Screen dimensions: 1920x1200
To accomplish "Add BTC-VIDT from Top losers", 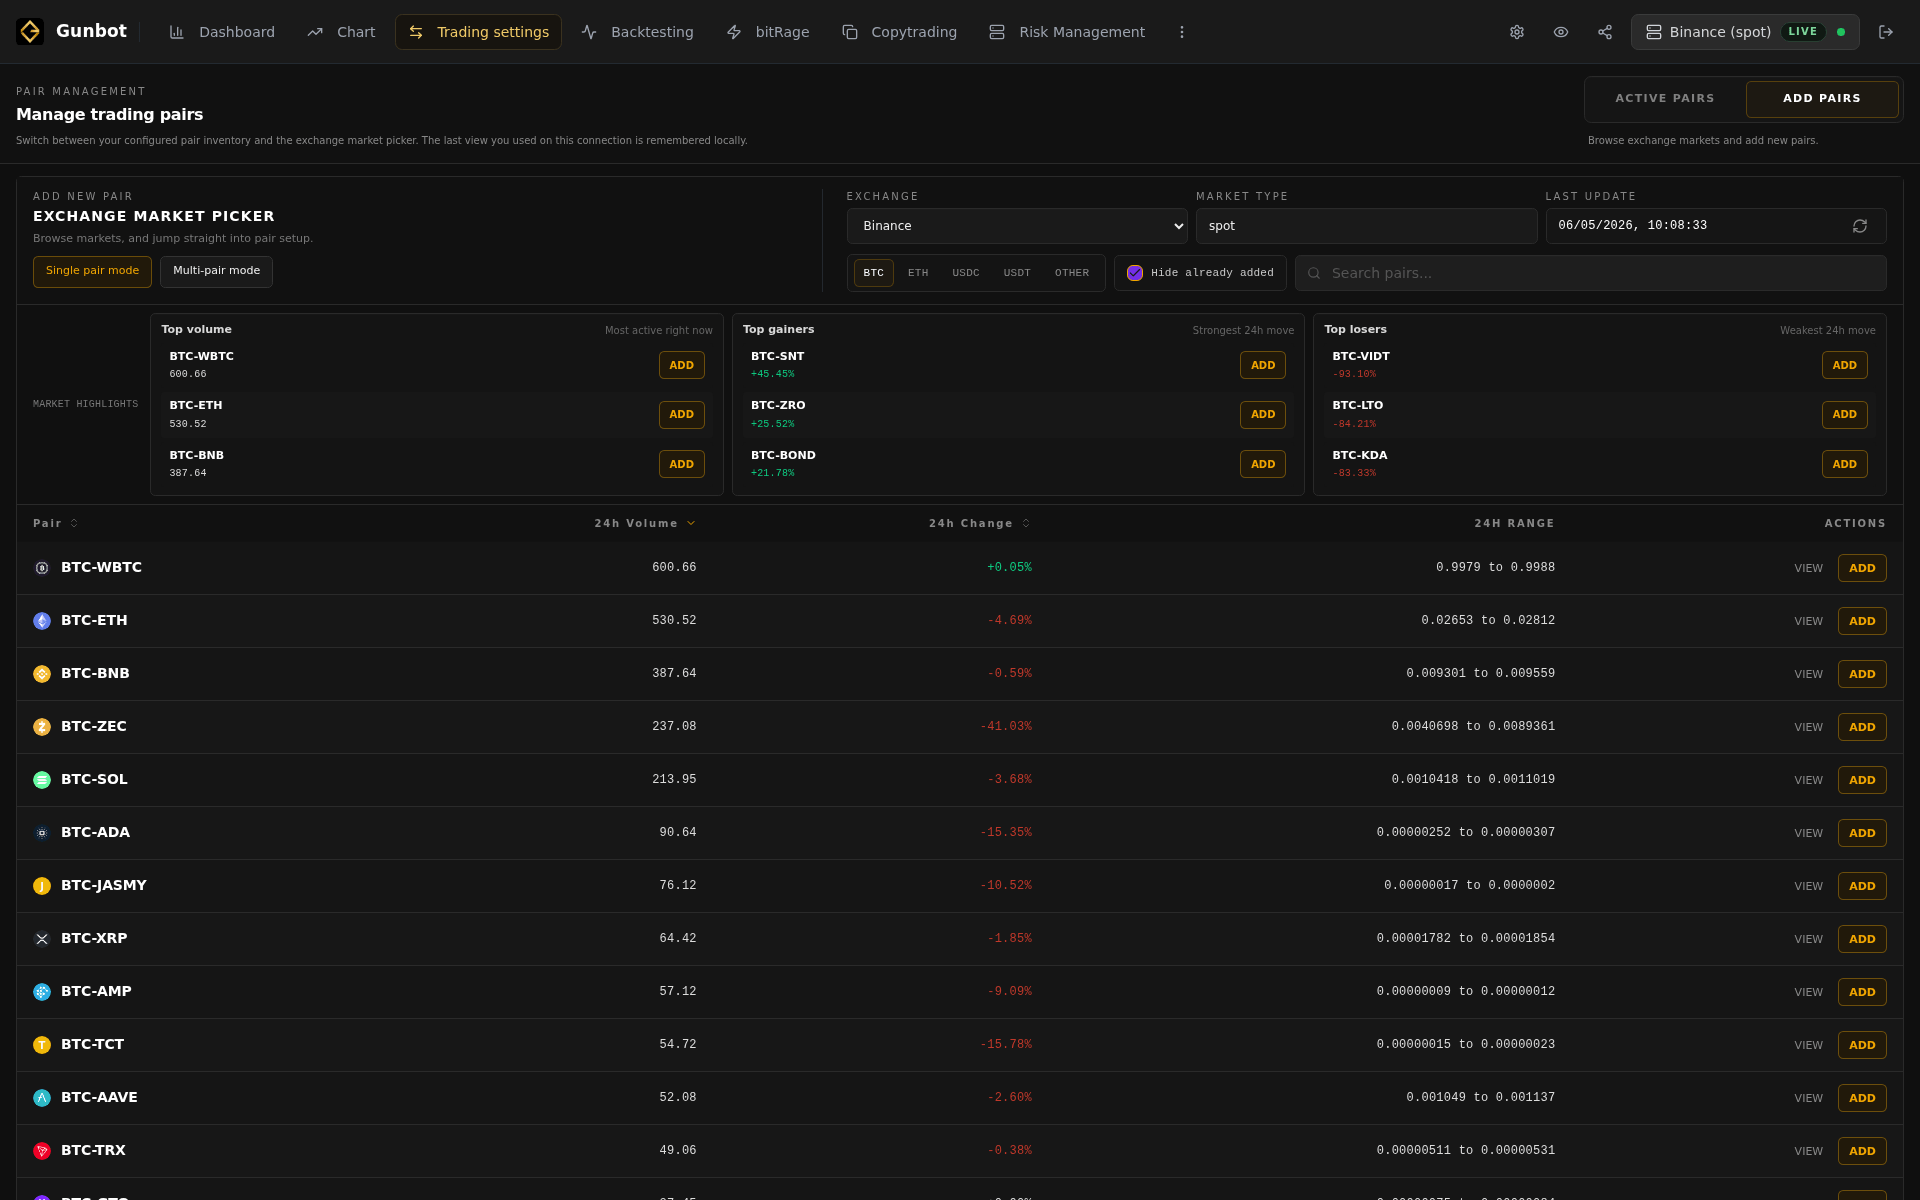I will point(1845,365).
